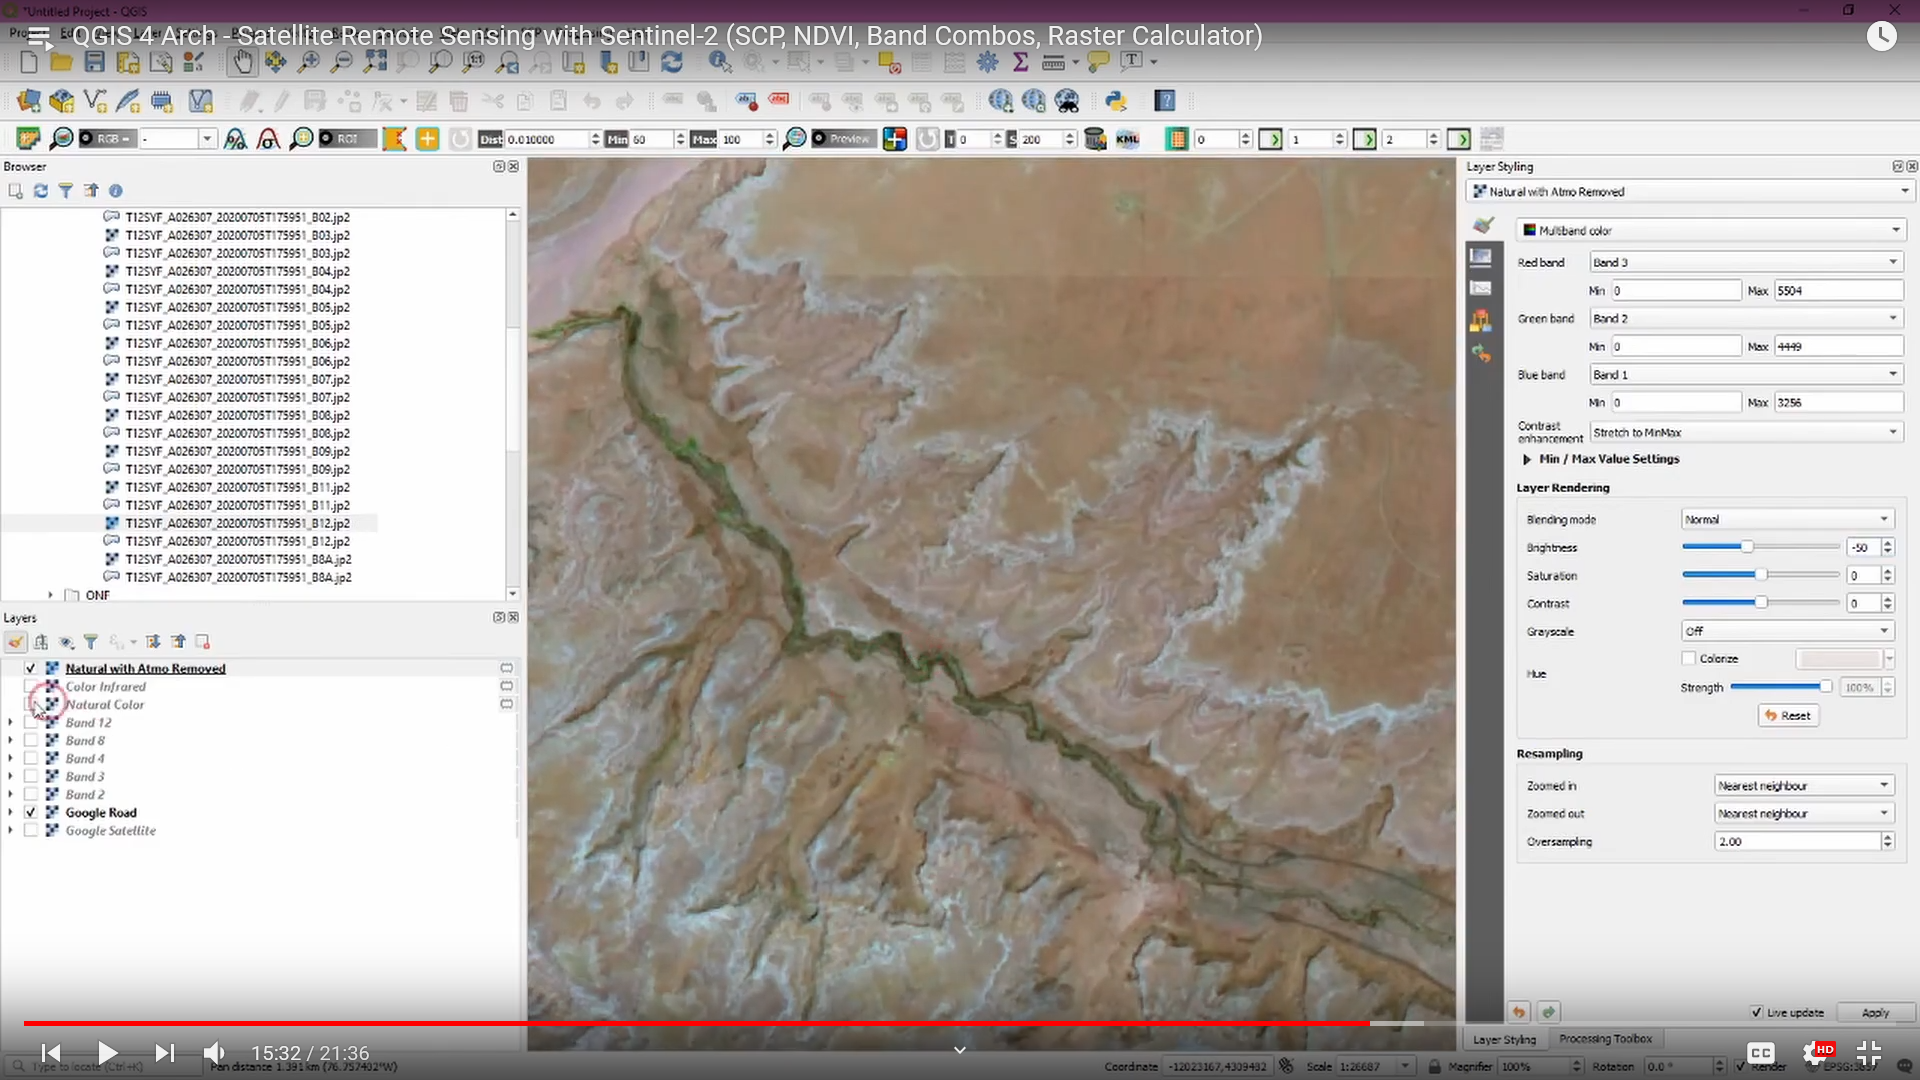
Task: Refresh the Browser panel
Action: [x=40, y=190]
